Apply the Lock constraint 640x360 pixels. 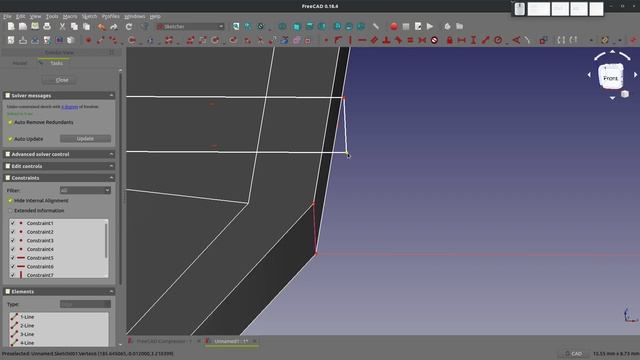[x=449, y=40]
